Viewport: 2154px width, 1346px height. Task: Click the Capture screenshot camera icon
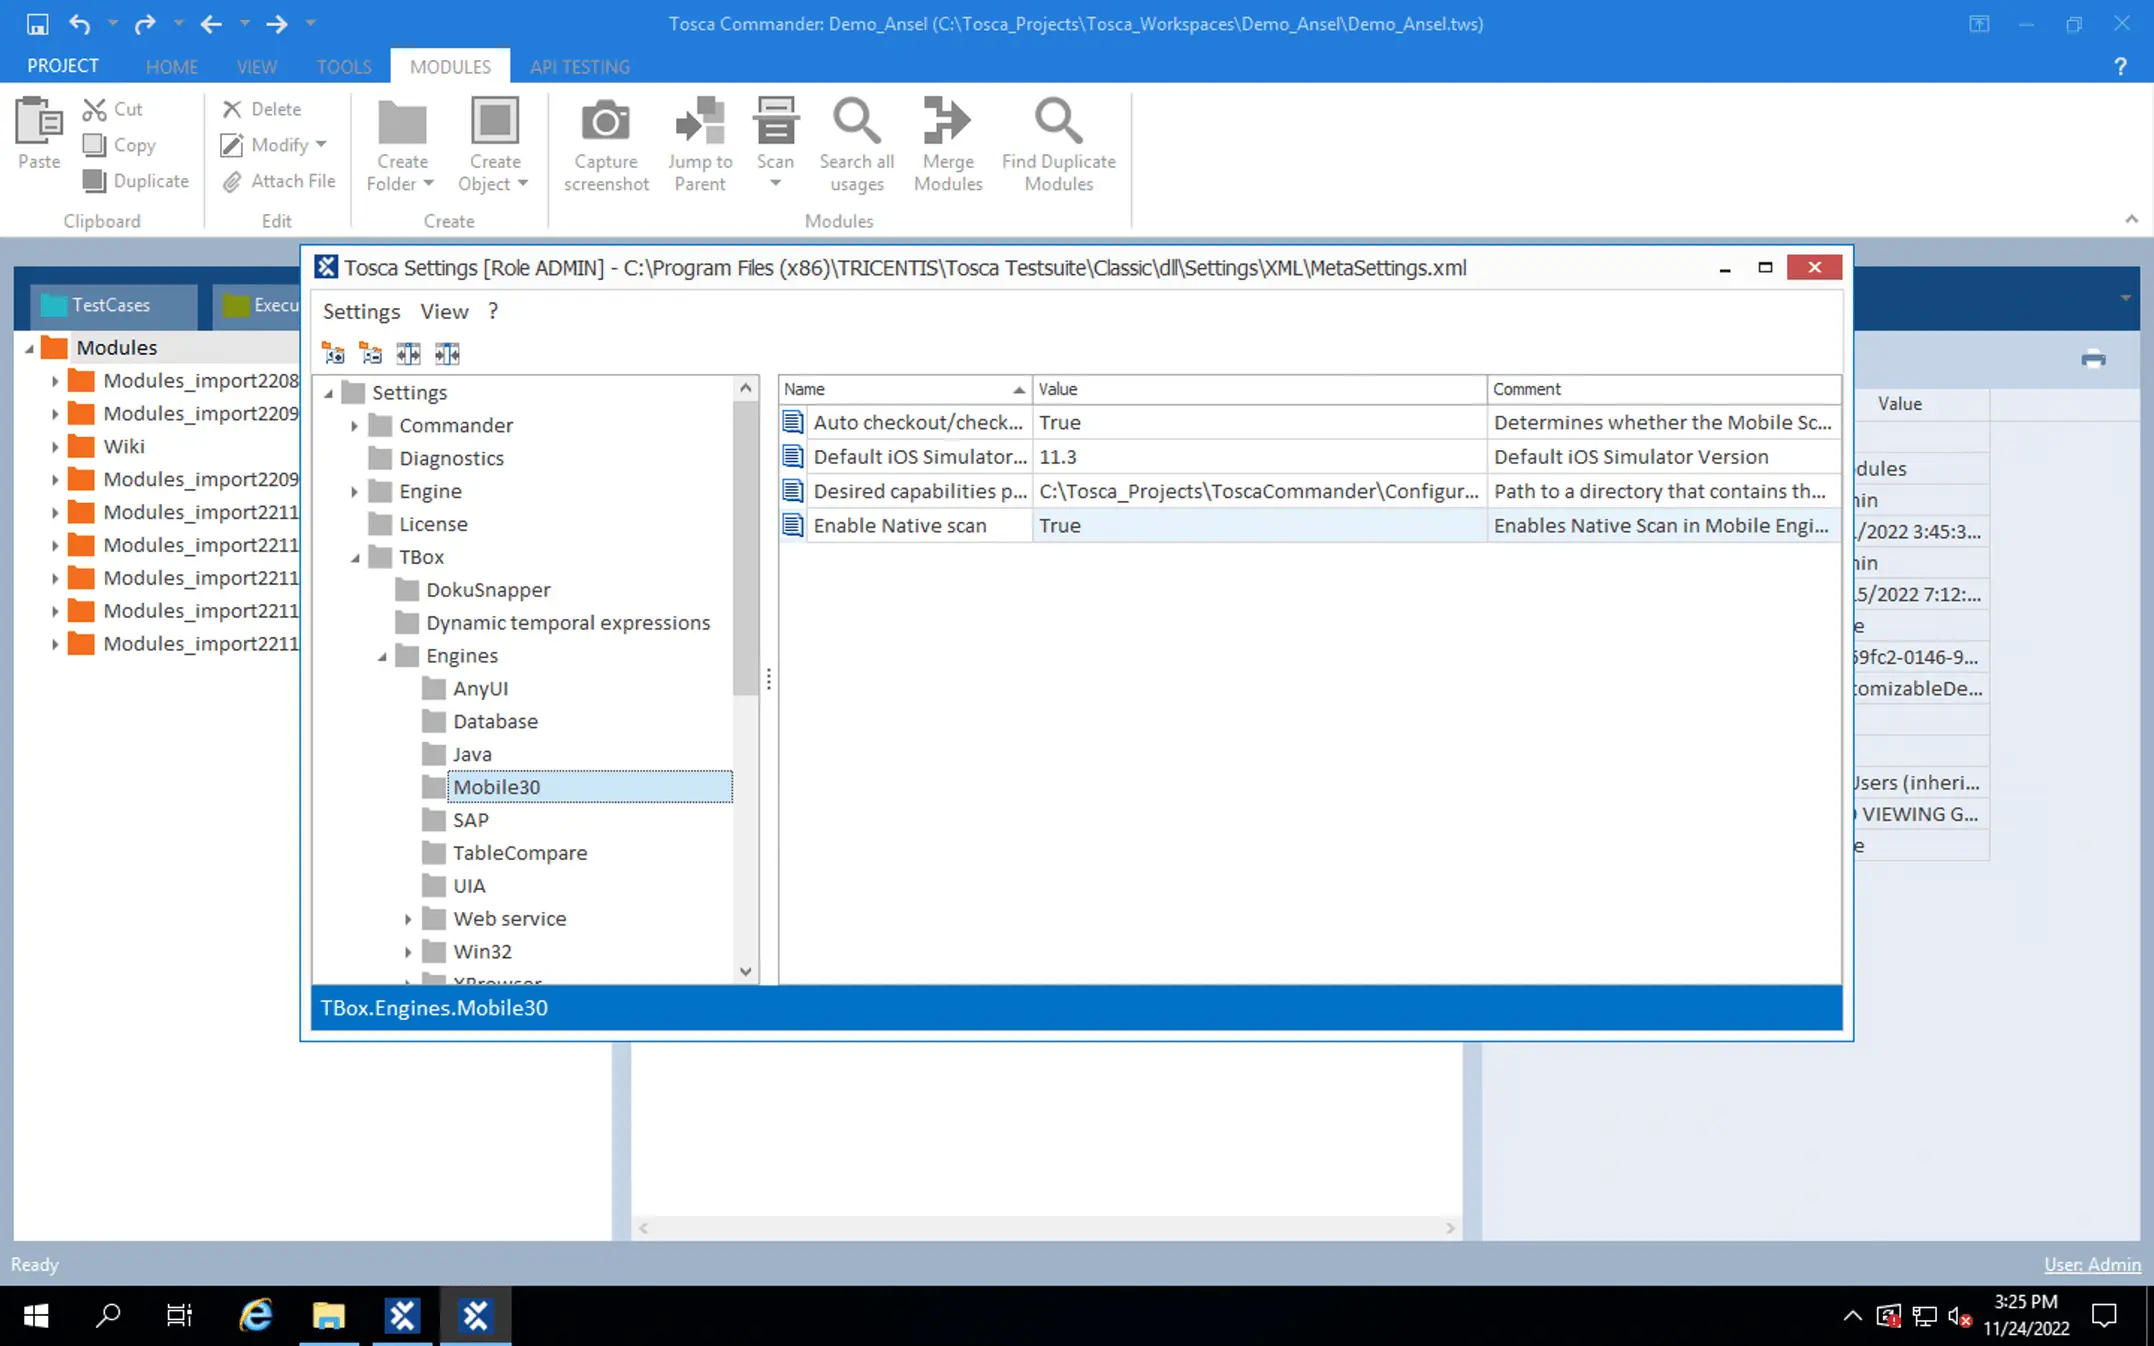tap(605, 122)
